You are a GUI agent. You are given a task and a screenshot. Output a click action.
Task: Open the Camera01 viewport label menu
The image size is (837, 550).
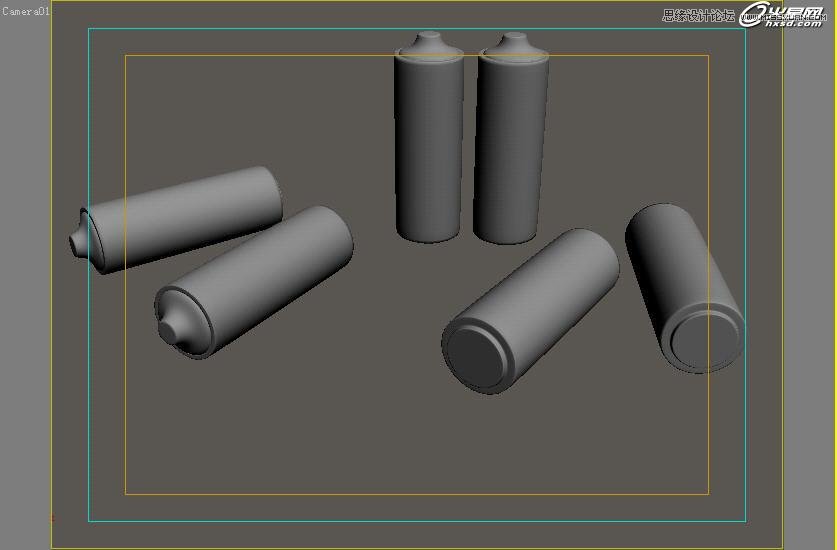pos(25,11)
